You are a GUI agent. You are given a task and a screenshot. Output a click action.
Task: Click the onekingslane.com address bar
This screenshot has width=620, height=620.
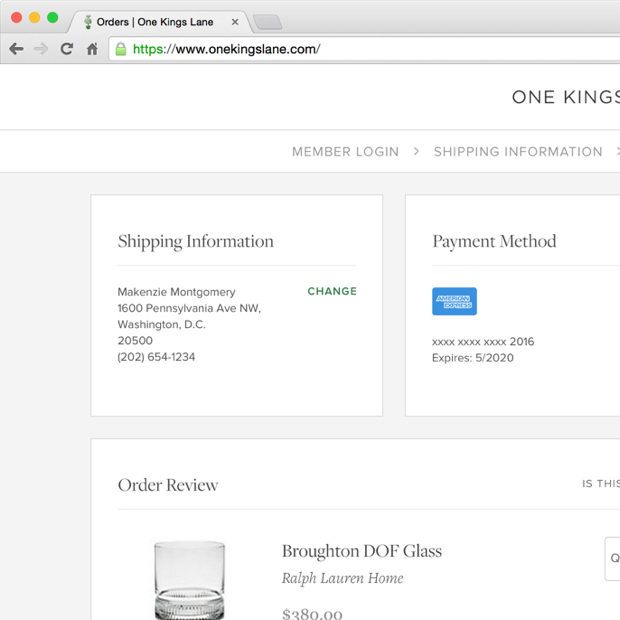pyautogui.click(x=370, y=49)
